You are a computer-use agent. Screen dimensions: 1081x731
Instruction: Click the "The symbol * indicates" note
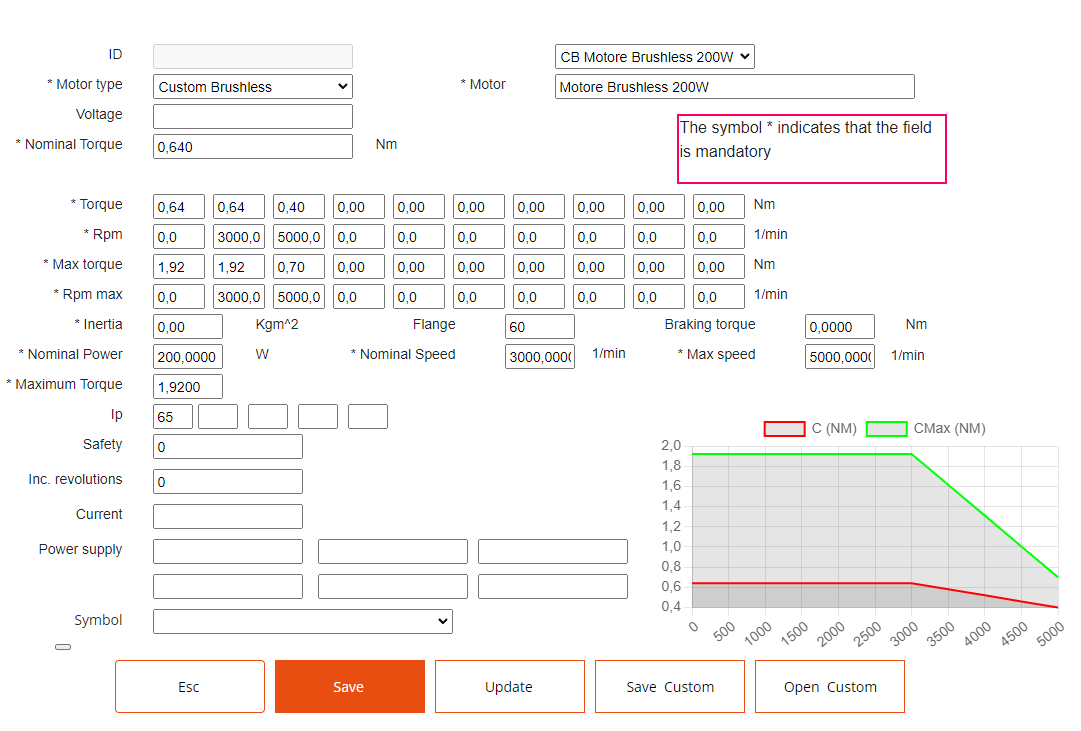(811, 149)
